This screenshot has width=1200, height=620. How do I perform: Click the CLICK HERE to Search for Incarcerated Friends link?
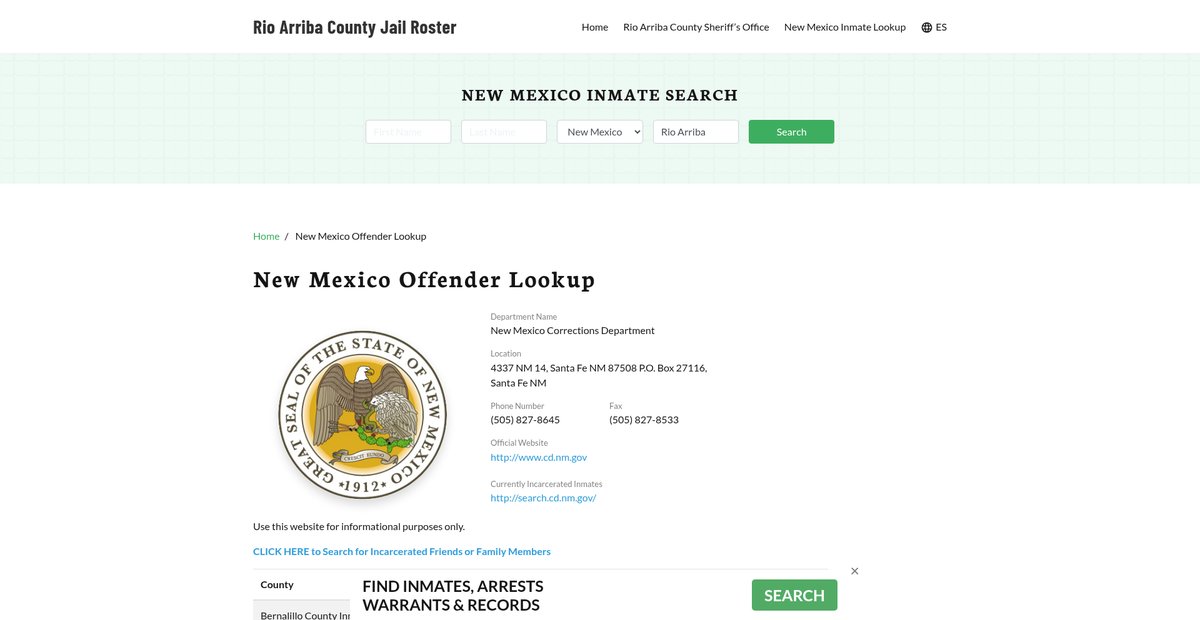point(402,551)
